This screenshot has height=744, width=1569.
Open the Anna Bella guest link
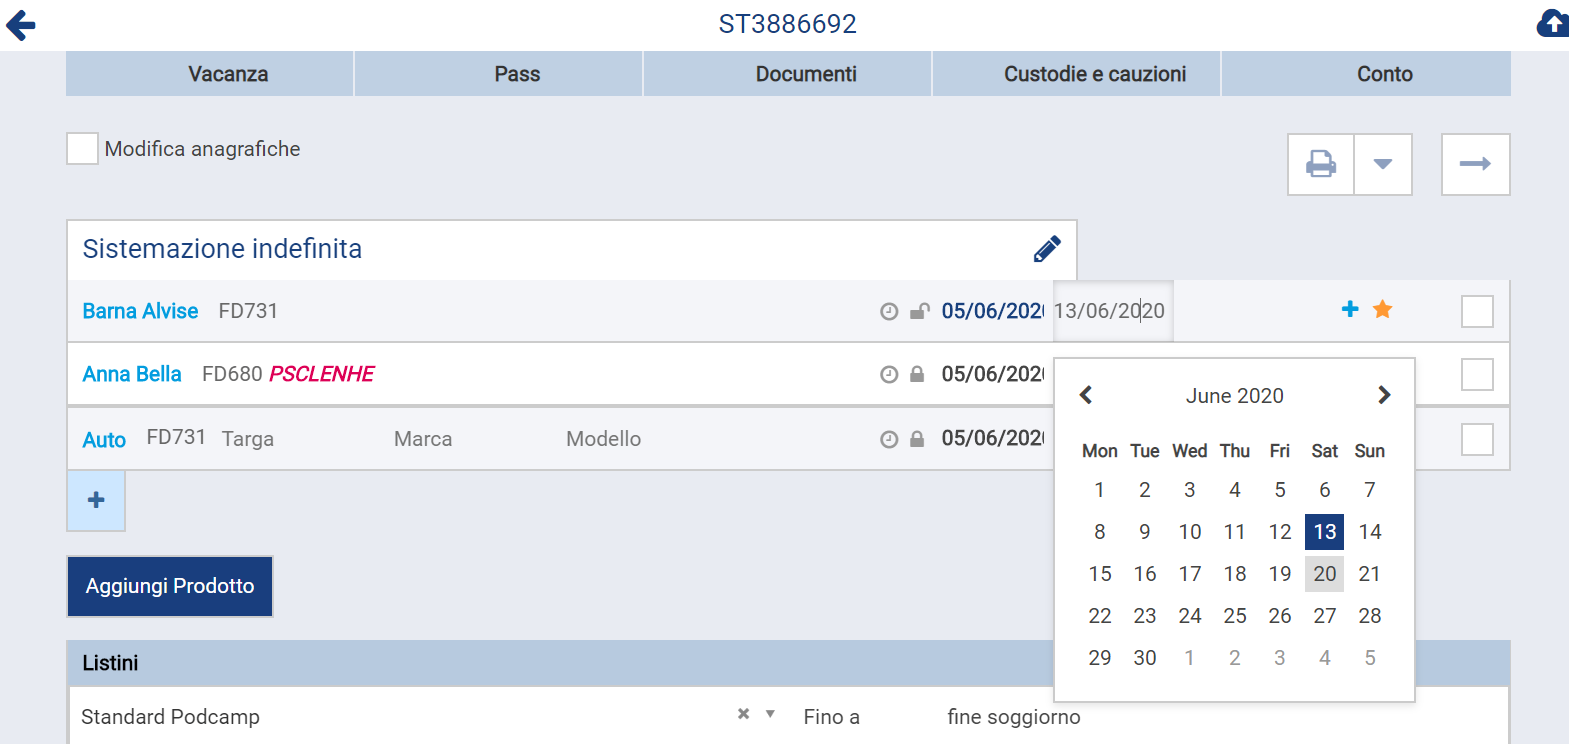click(132, 374)
